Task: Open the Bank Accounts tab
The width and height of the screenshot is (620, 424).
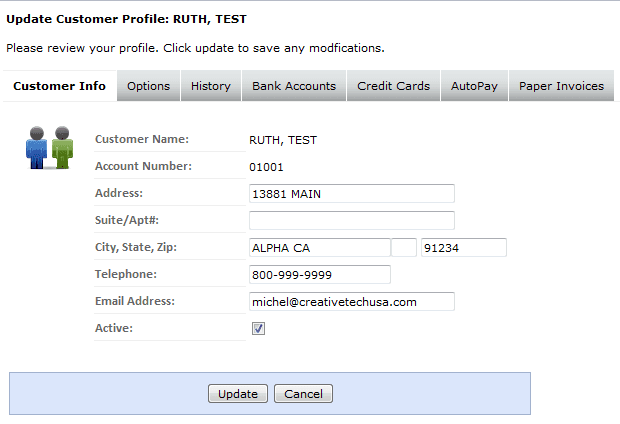Action: click(294, 86)
